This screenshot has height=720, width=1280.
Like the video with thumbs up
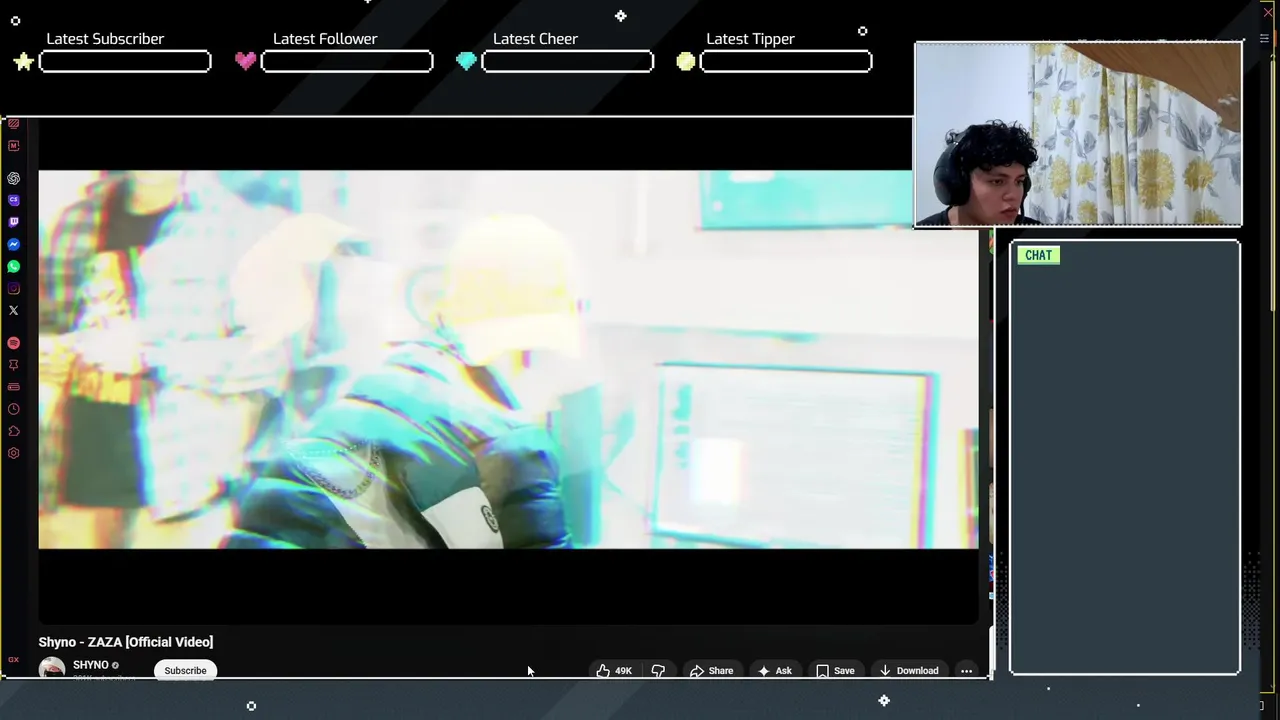pyautogui.click(x=614, y=670)
